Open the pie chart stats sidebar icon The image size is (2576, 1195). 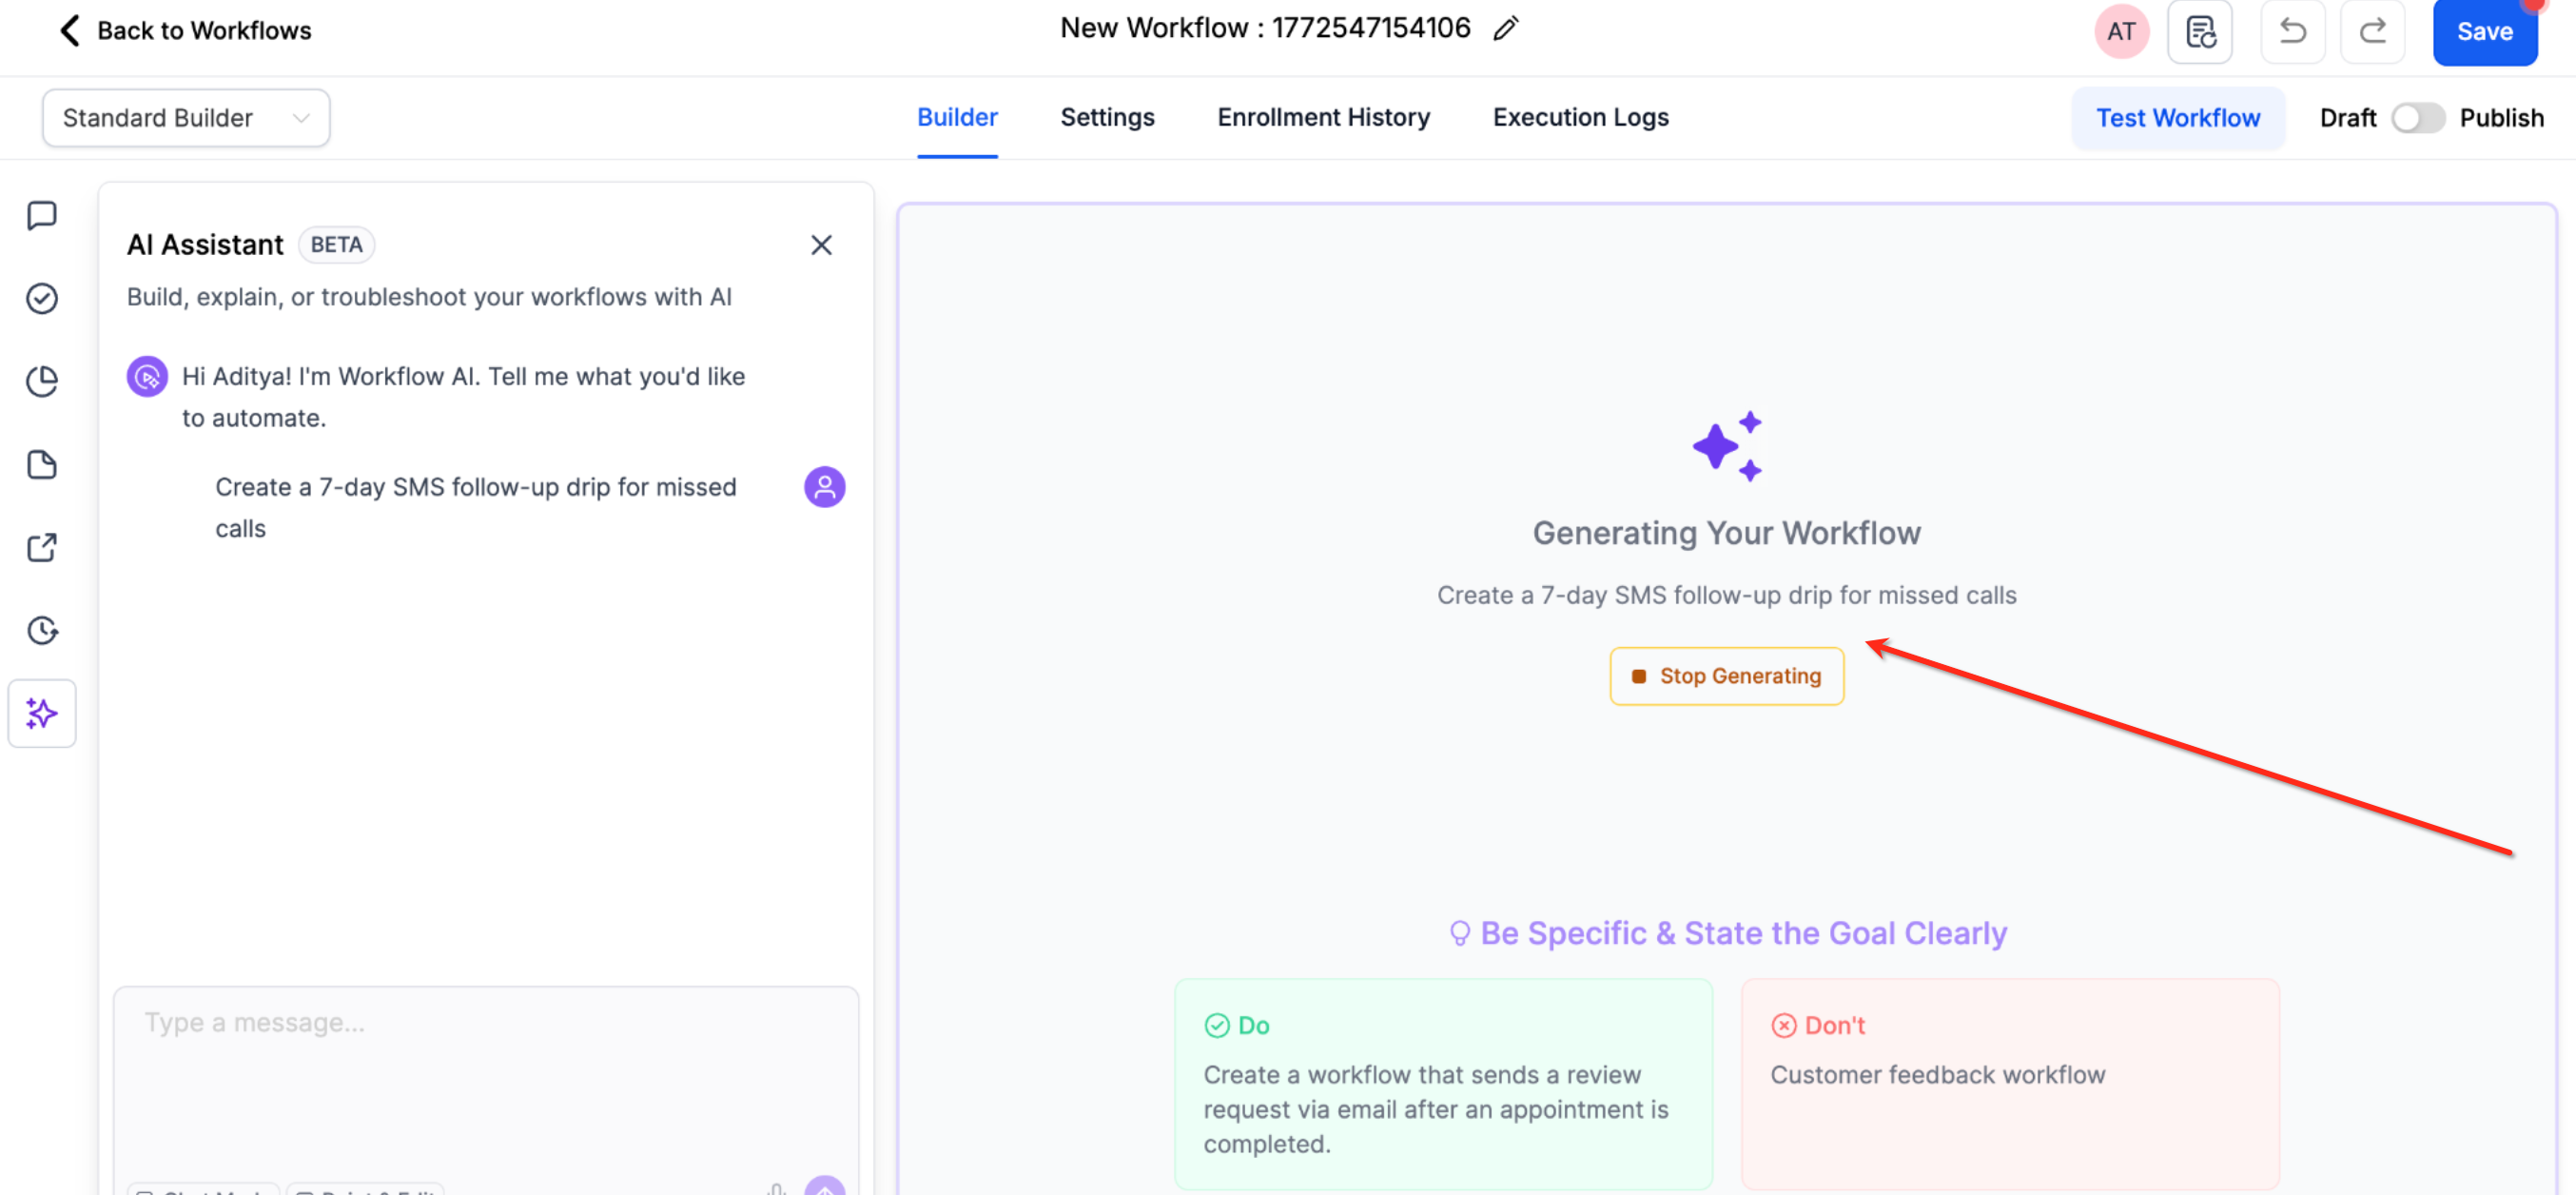(41, 381)
